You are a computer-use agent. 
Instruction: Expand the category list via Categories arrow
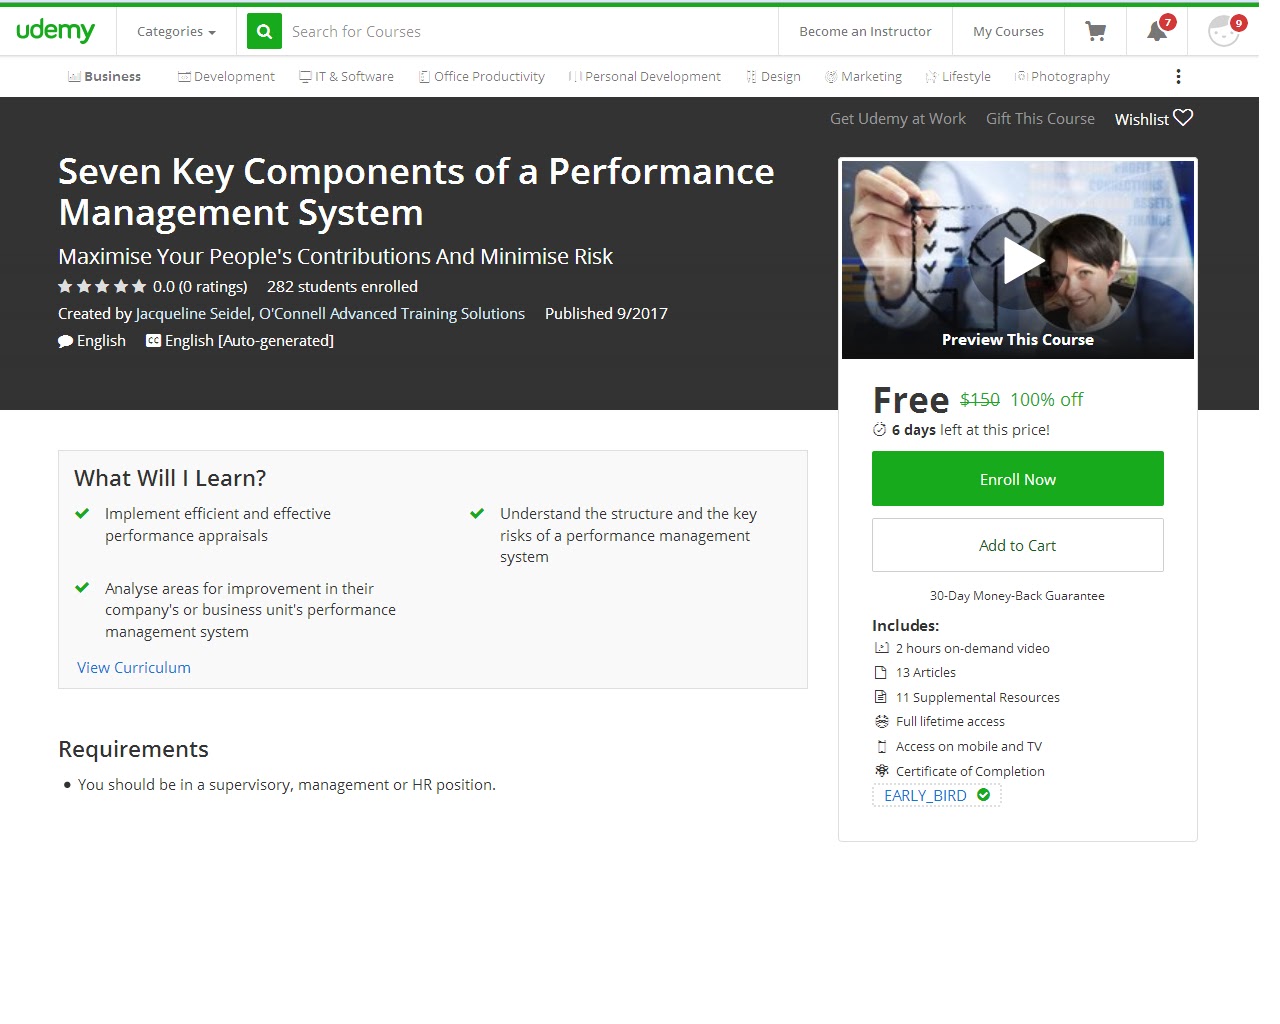(211, 31)
